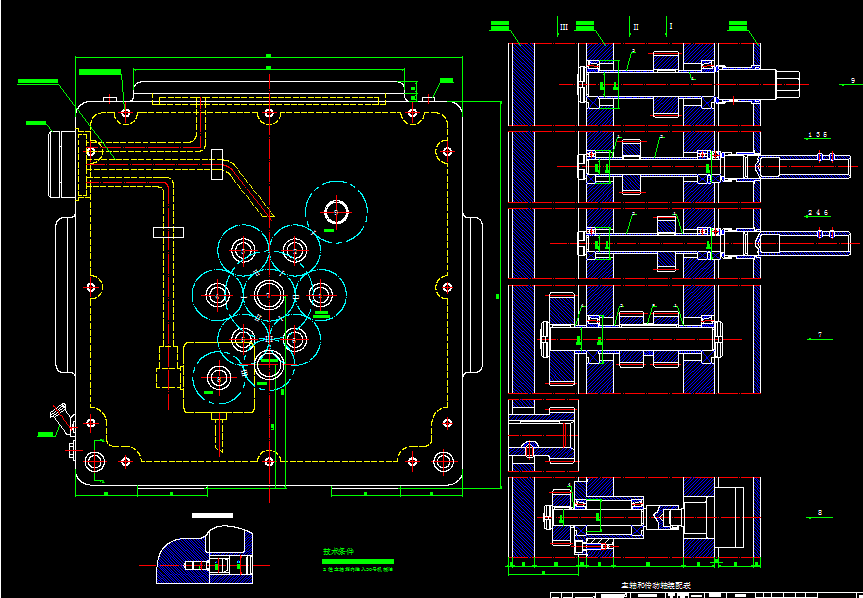Click the shaft label 9
The image size is (863, 598).
coord(853,81)
